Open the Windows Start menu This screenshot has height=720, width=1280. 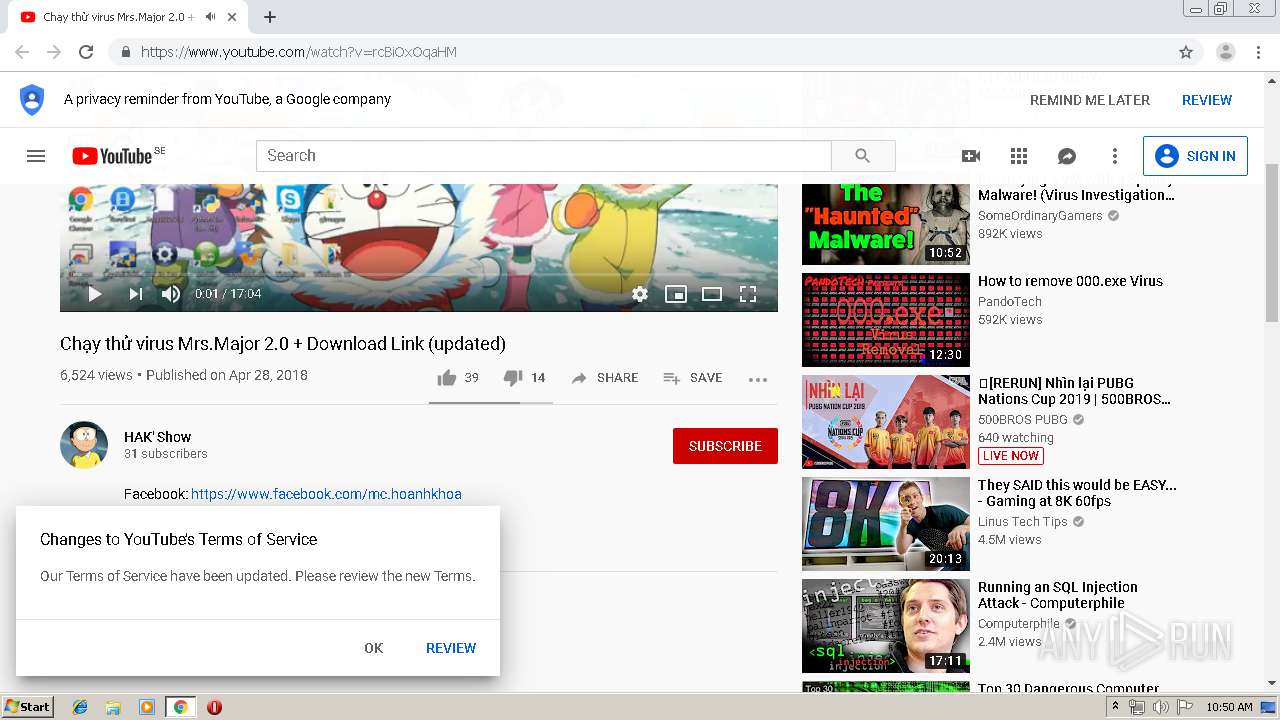pos(27,707)
